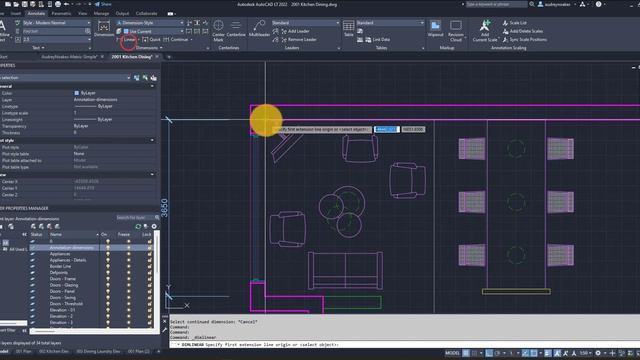Click the Undo arrow in Quick Access
The image size is (640, 360).
click(x=66, y=4)
